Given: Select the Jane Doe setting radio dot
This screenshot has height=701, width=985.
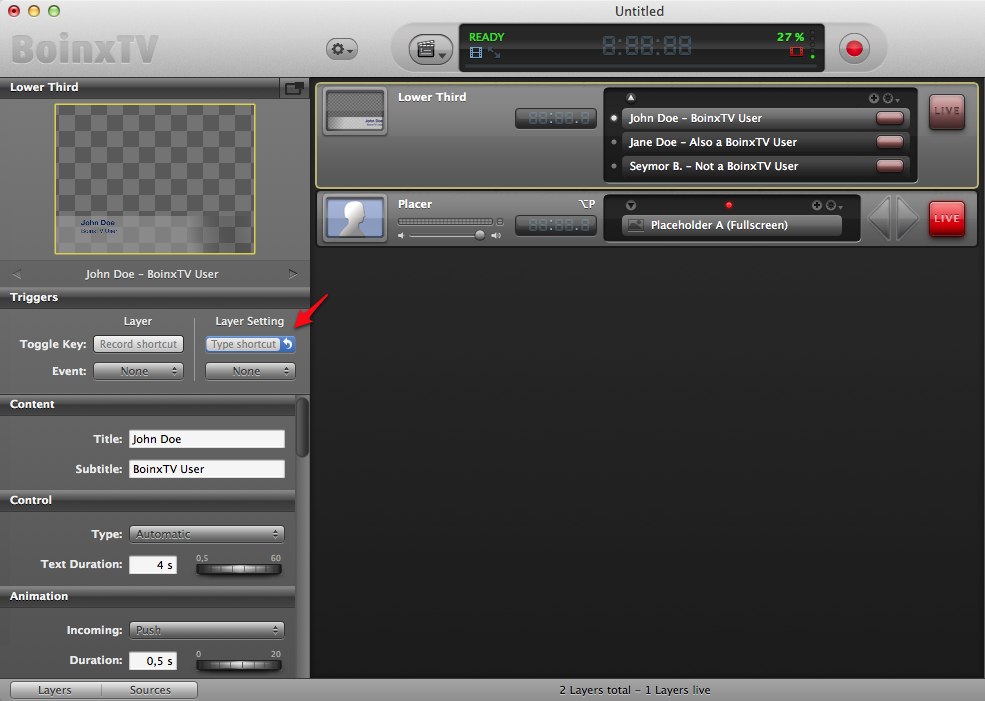Looking at the screenshot, I should [x=614, y=142].
